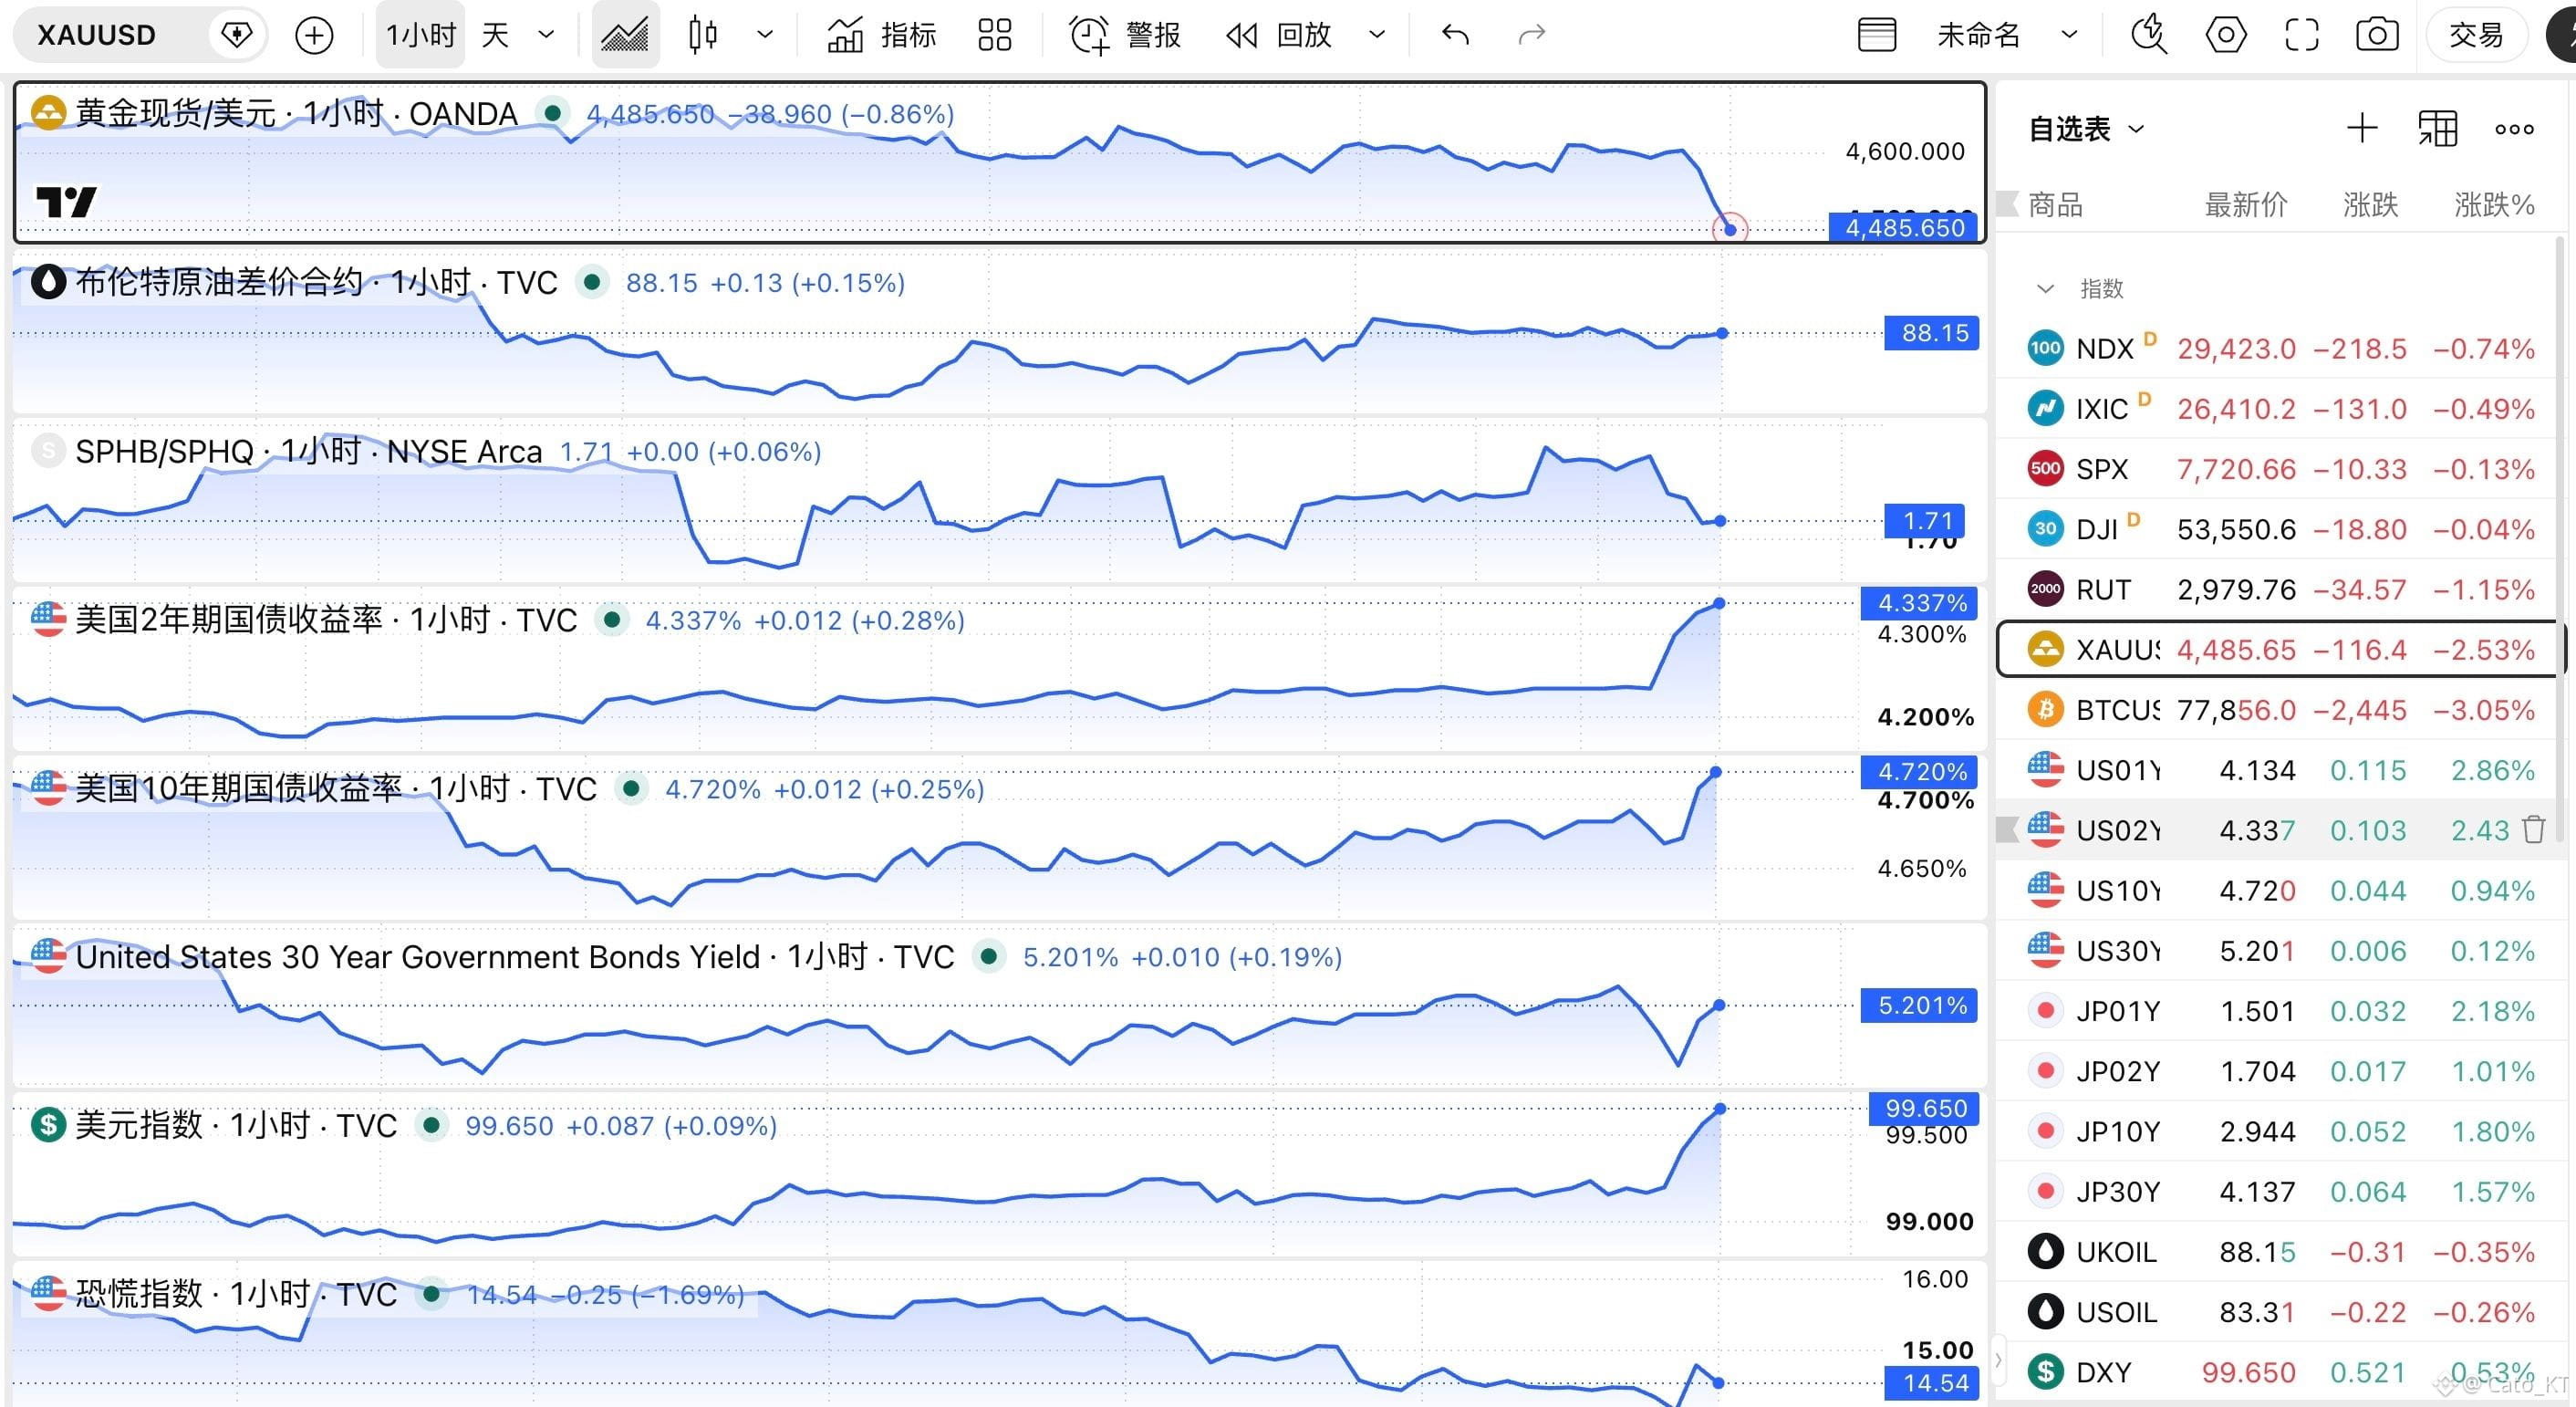This screenshot has height=1407, width=2576.
Task: Redo the chart action
Action: tap(1532, 35)
